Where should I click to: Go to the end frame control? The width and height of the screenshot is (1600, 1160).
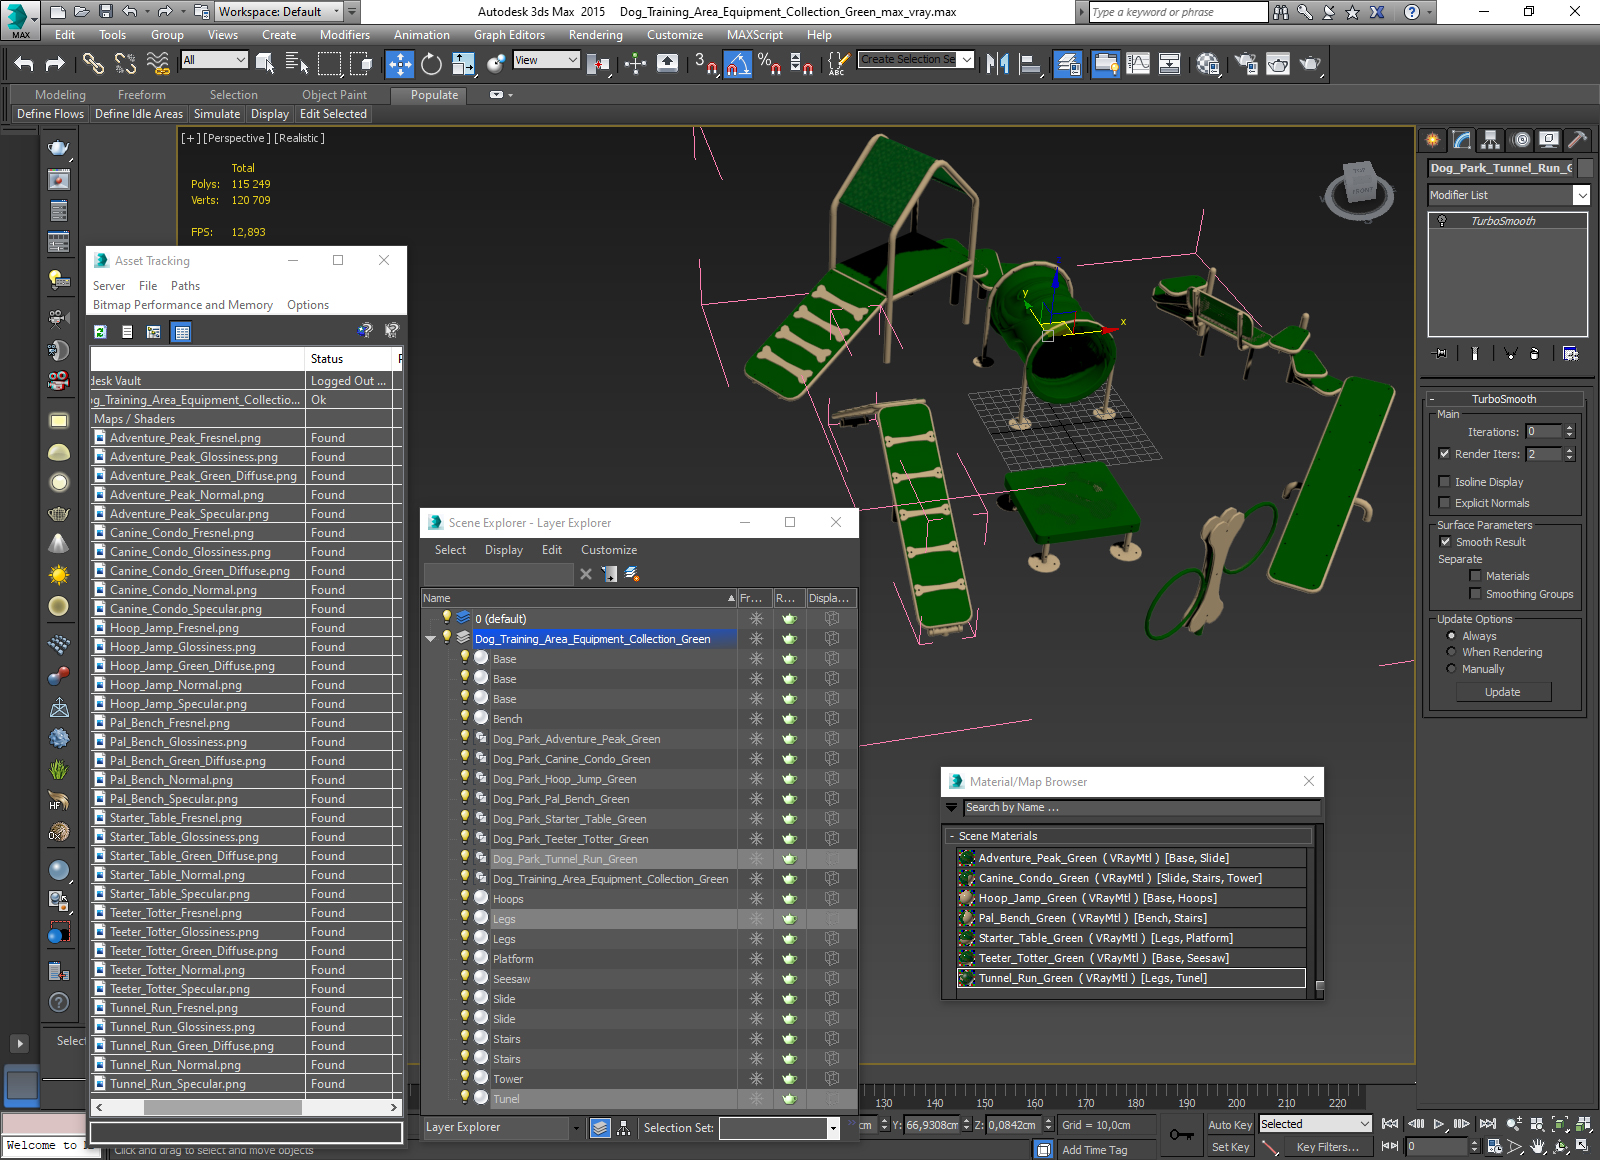1488,1124
